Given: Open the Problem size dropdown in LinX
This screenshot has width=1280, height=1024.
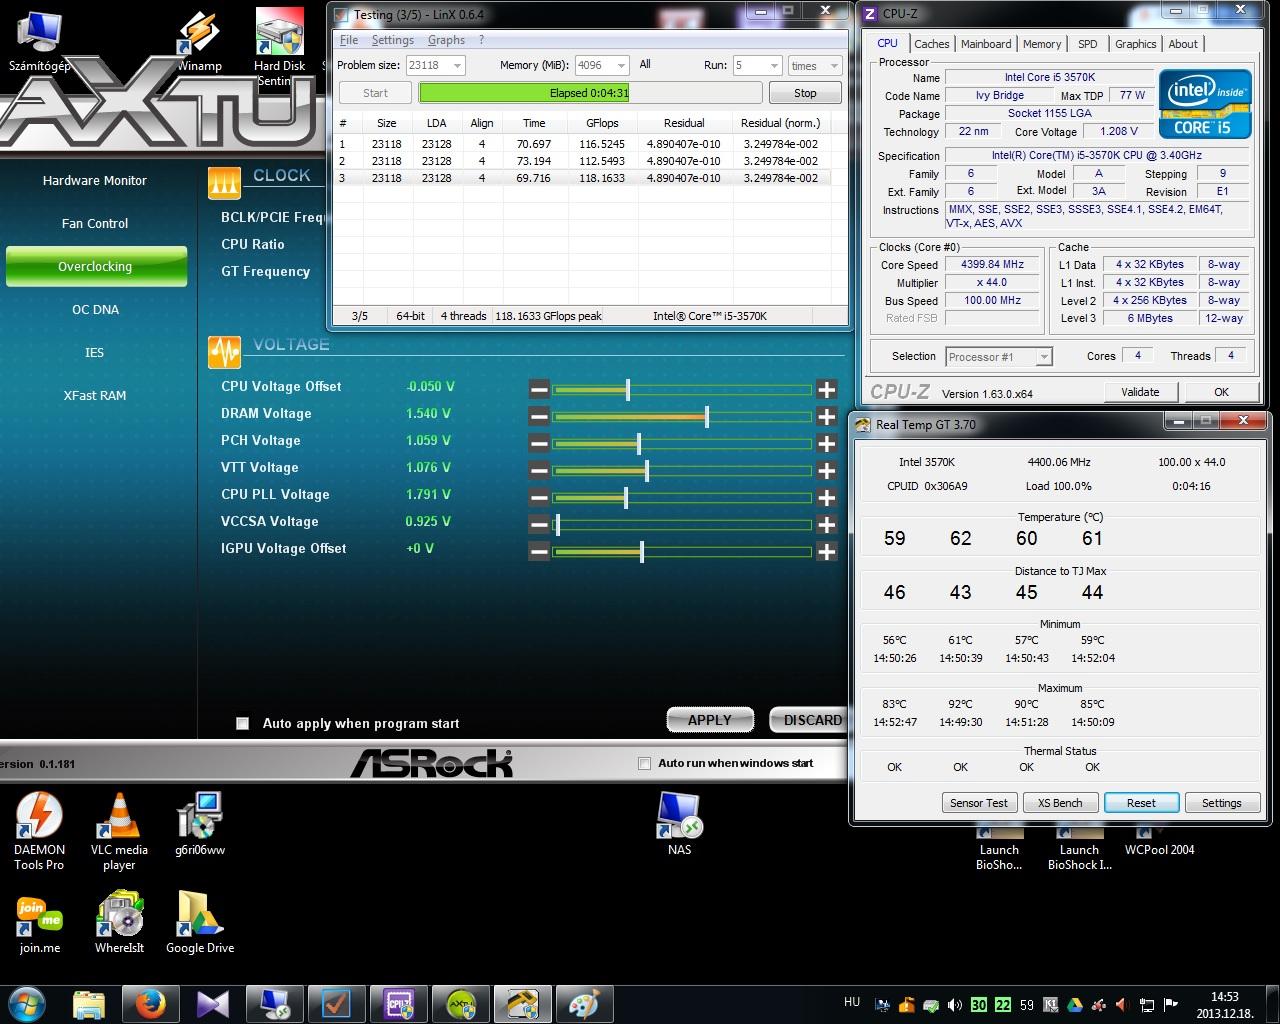Looking at the screenshot, I should coord(435,65).
